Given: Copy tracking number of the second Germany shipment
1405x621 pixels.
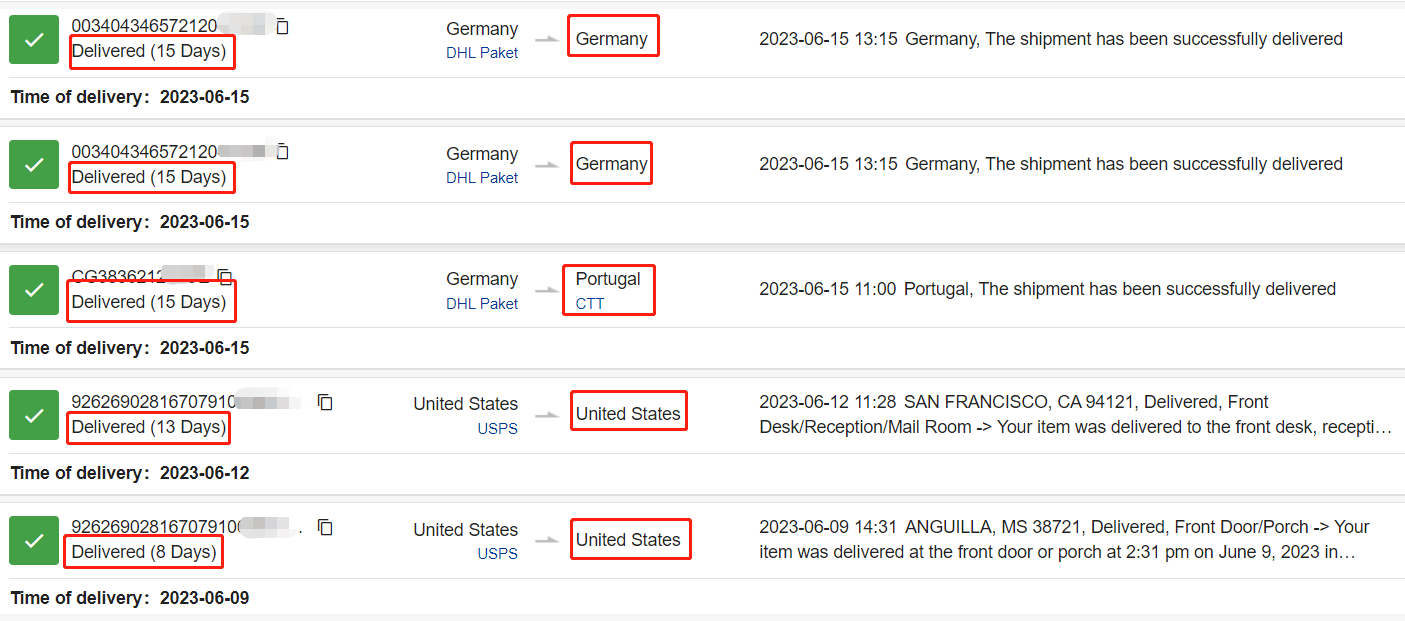Looking at the screenshot, I should click(283, 152).
